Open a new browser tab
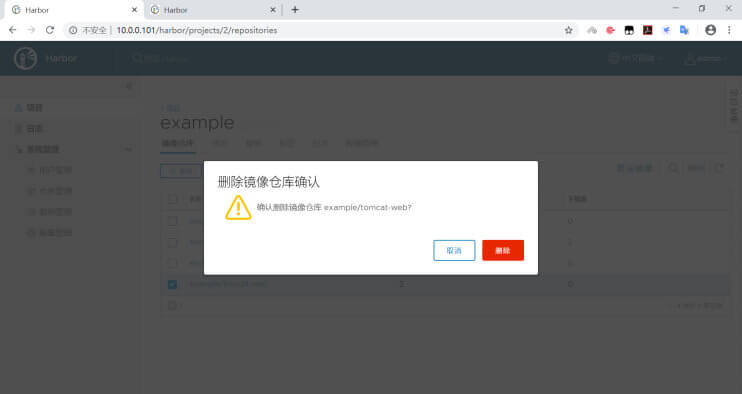Viewport: 742px width, 394px height. point(295,9)
